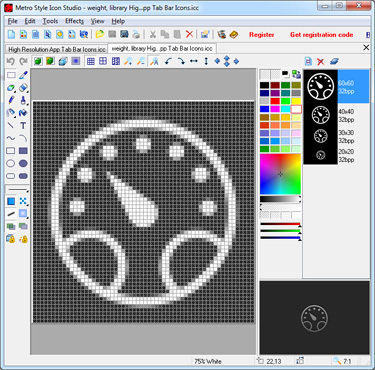This screenshot has height=370, width=375.
Task: Click the Undo arrow icon
Action: pyautogui.click(x=11, y=61)
